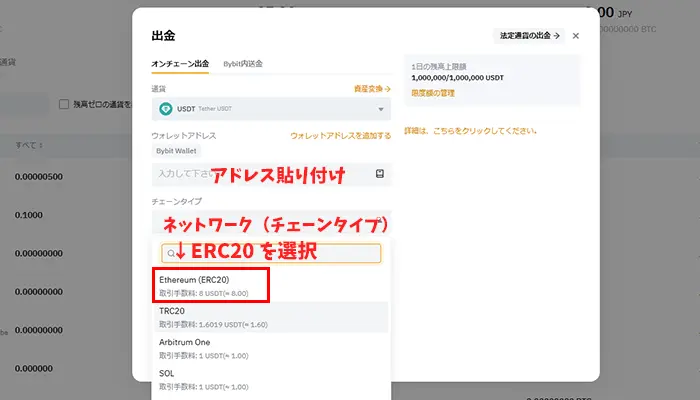Click the chain type search box

(271, 253)
